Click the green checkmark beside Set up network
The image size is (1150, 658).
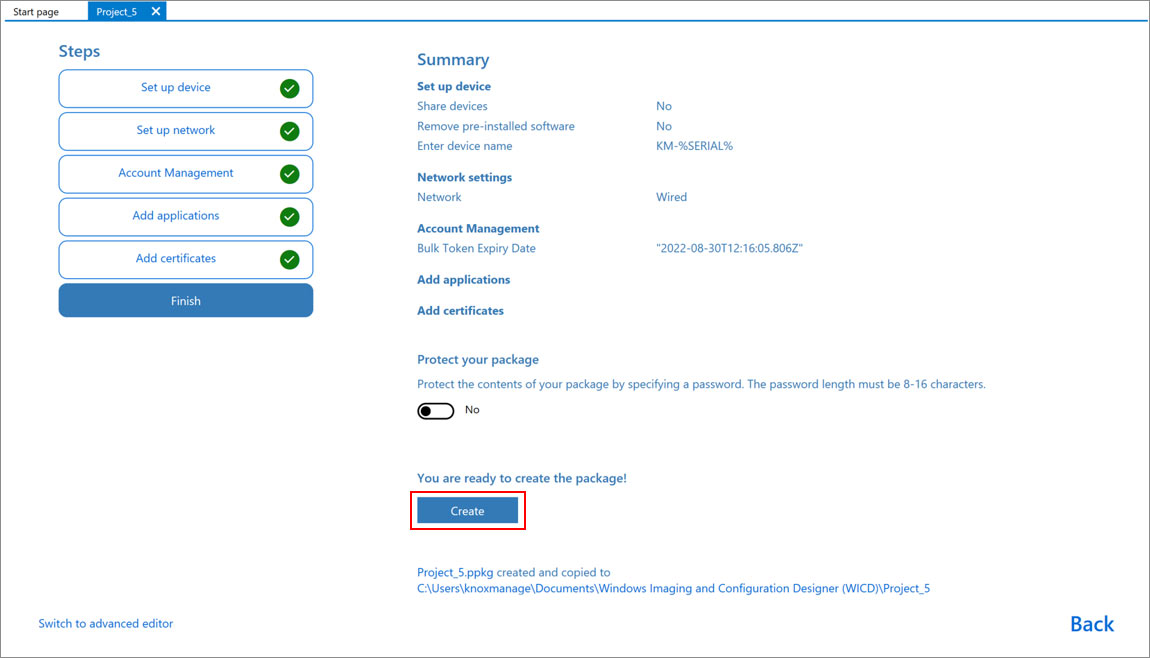click(x=289, y=131)
